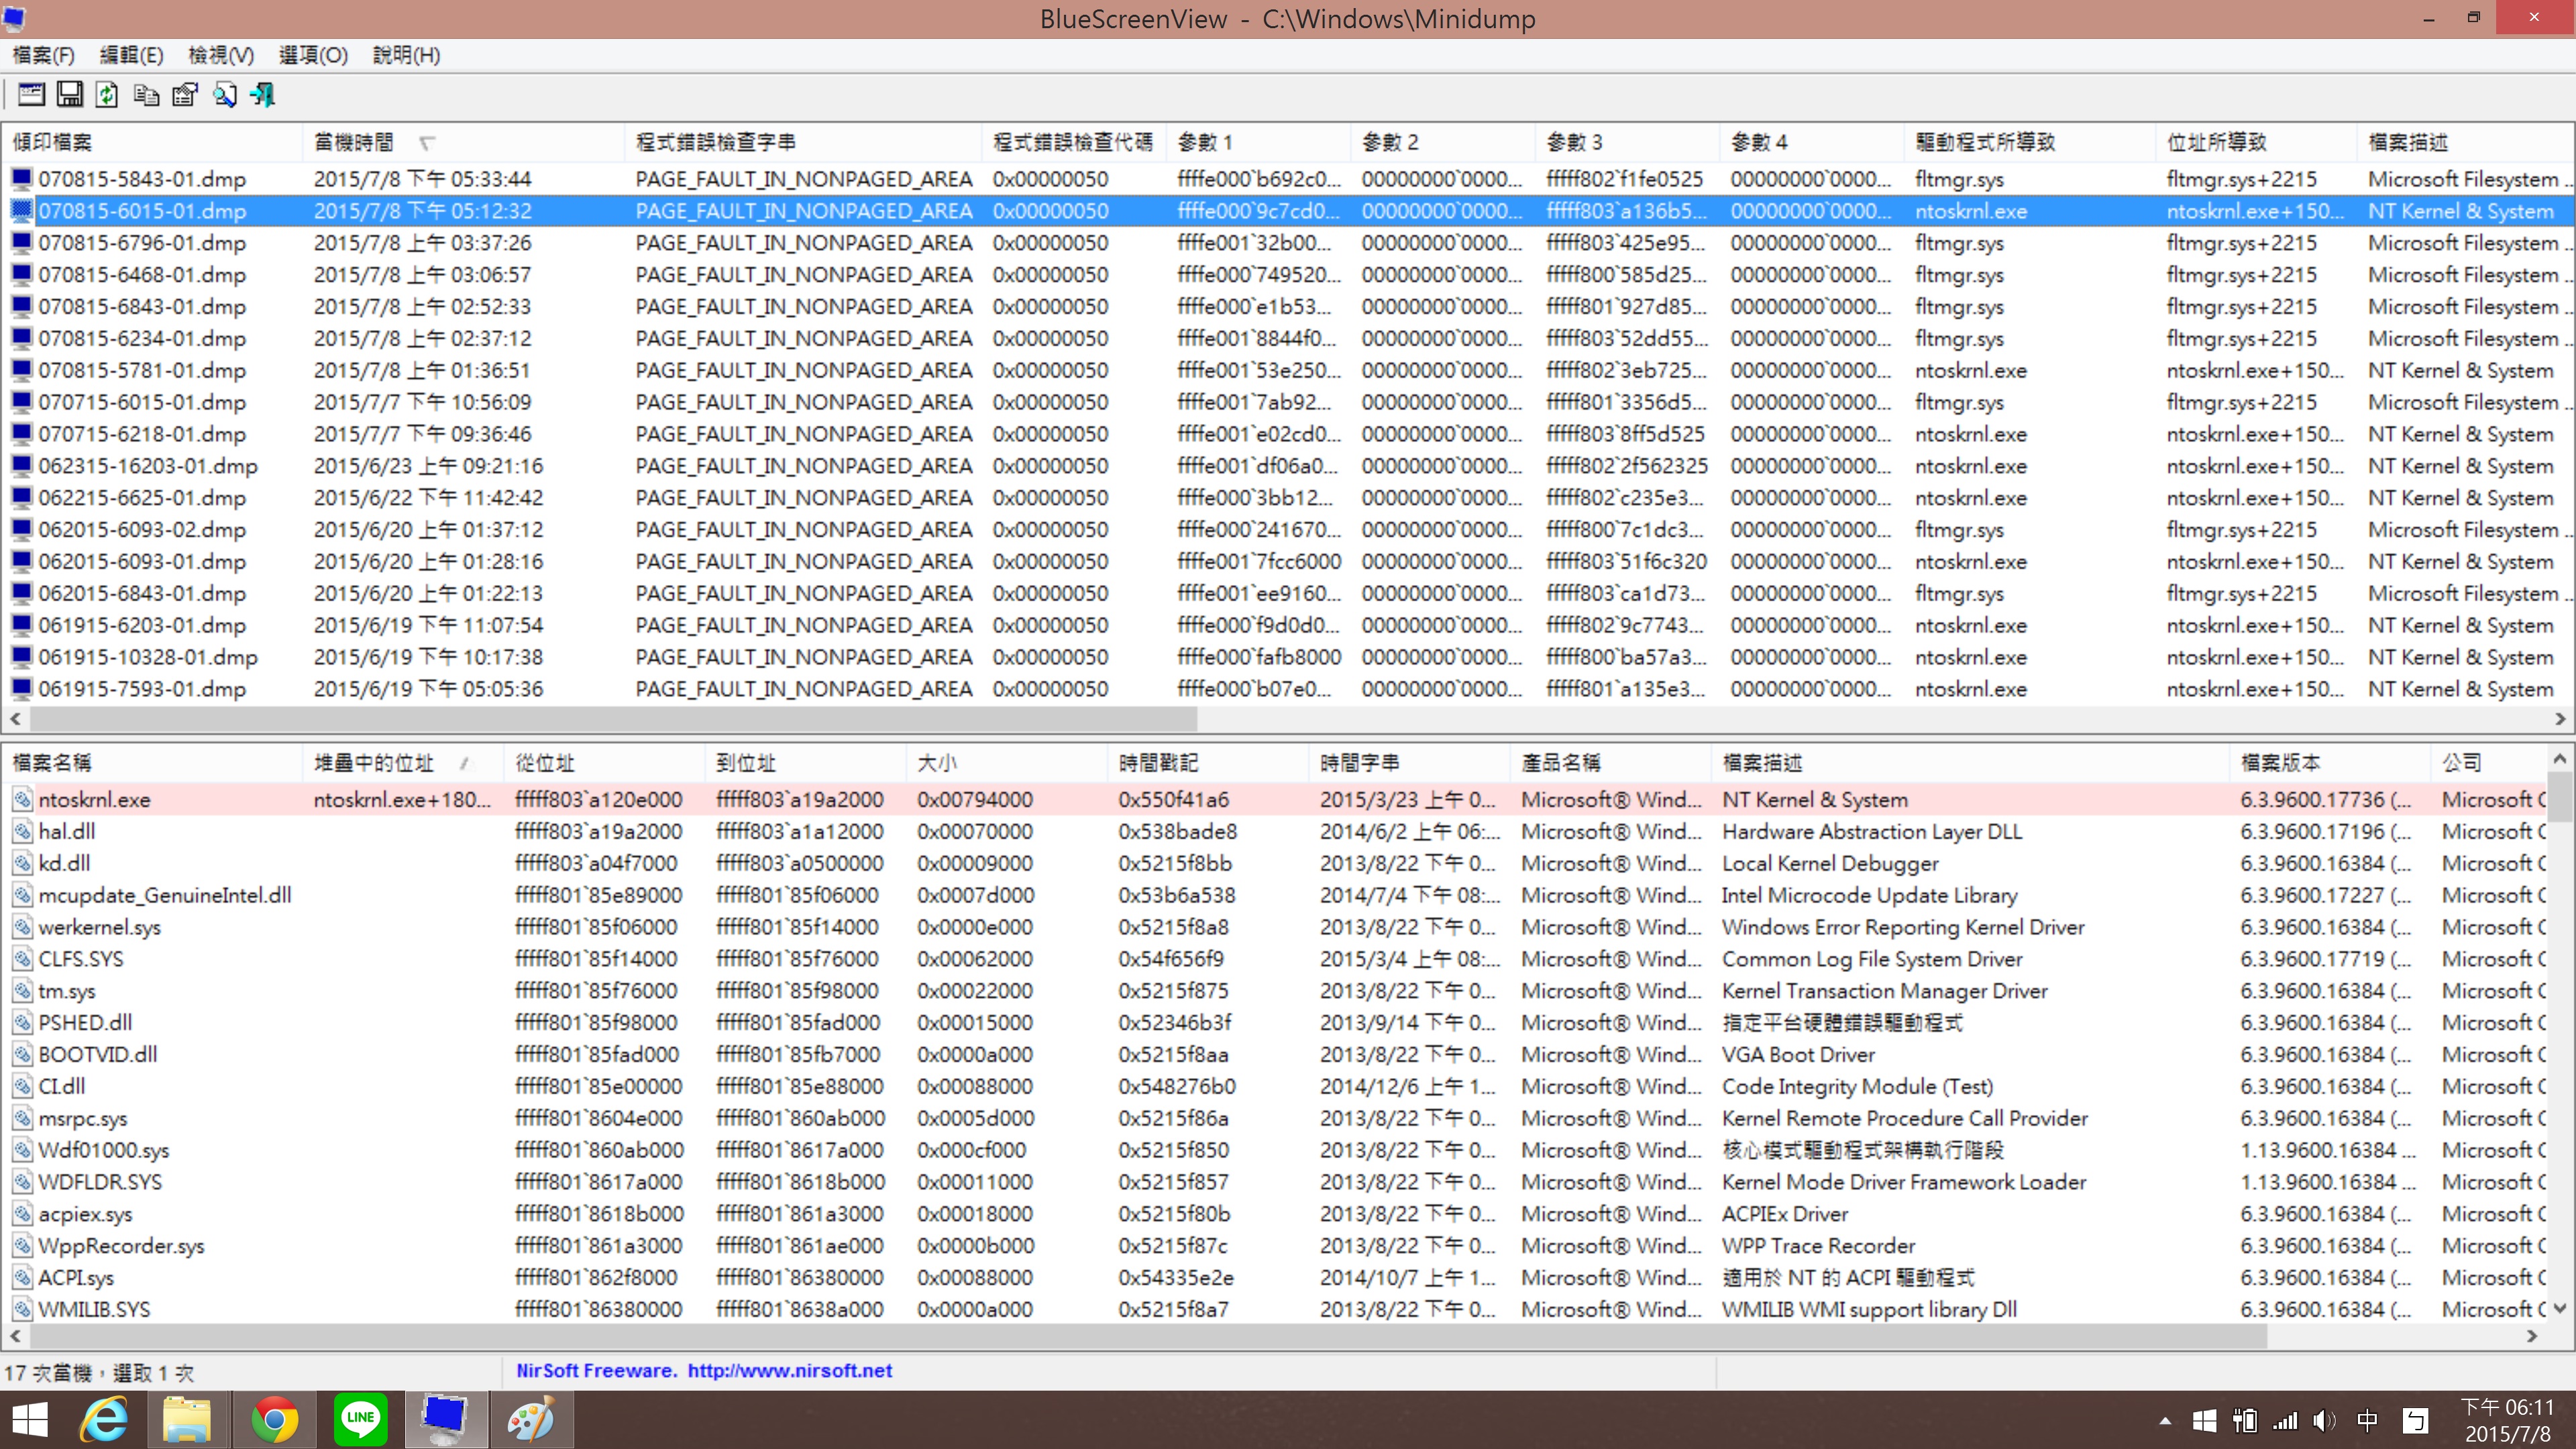
Task: Sort by 驅動程式所導致 column header
Action: [x=2030, y=142]
